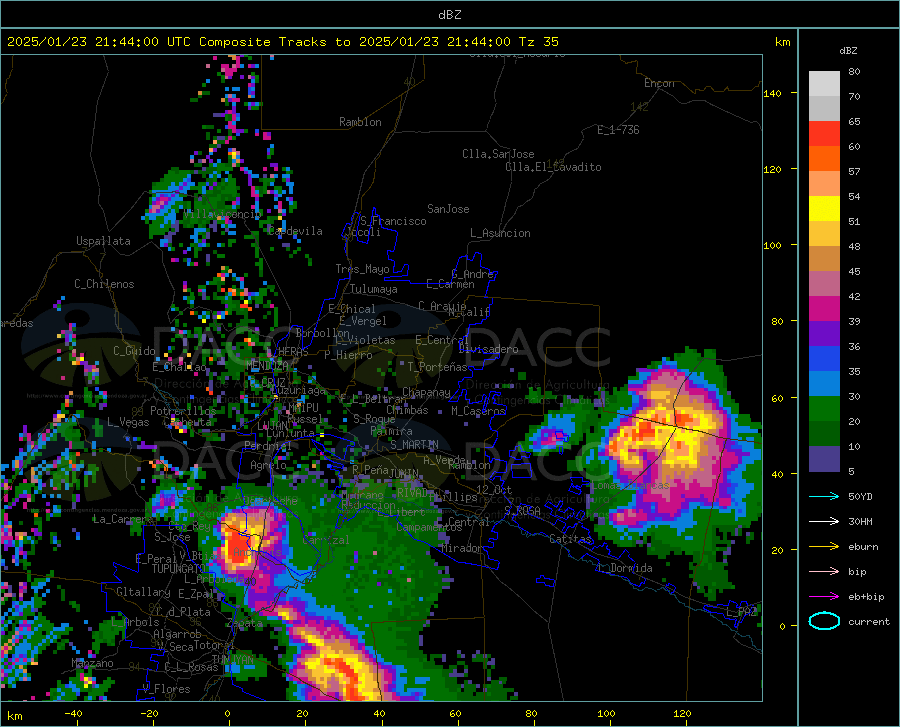Viewport: 900px width, 727px height.
Task: Click the '45' label on the color scale
Action: (854, 271)
